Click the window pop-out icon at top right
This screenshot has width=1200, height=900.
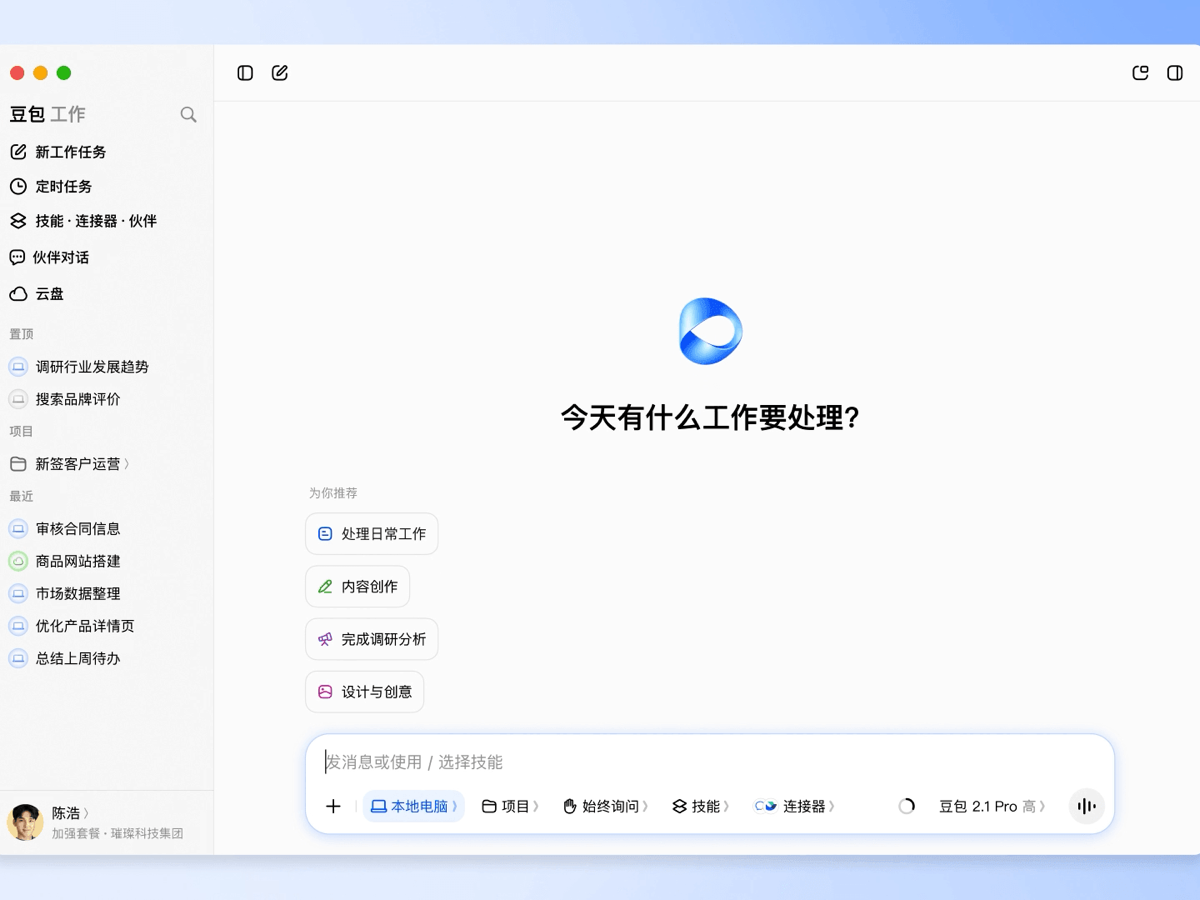point(1140,73)
